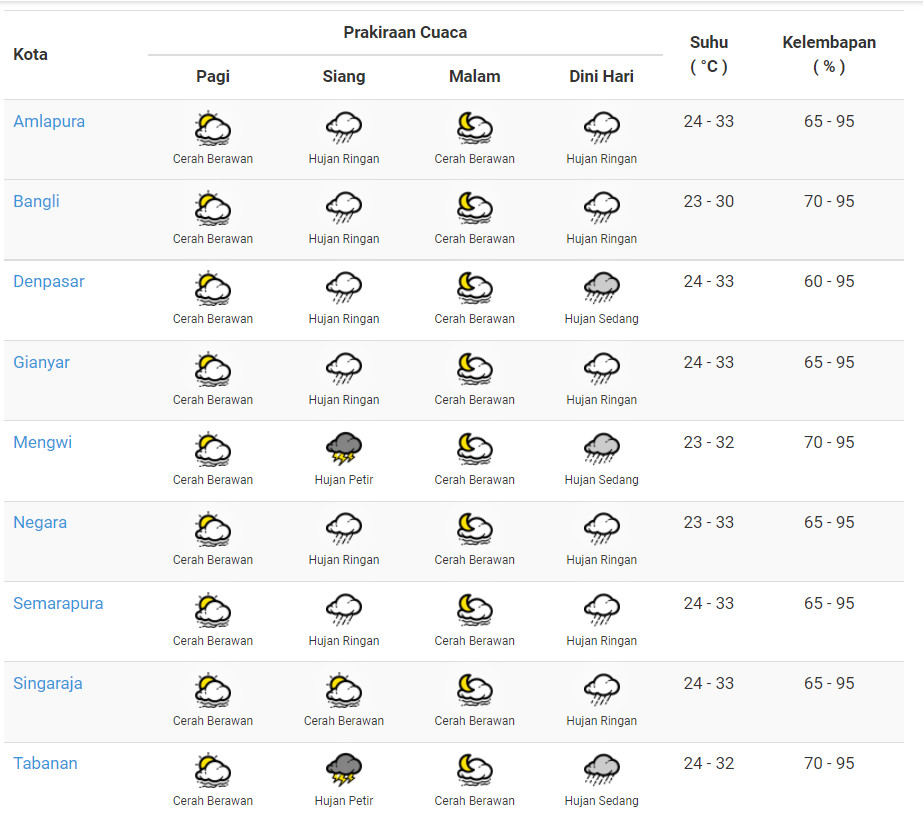Open the Singaraja city link
The height and width of the screenshot is (836, 923).
(x=48, y=684)
